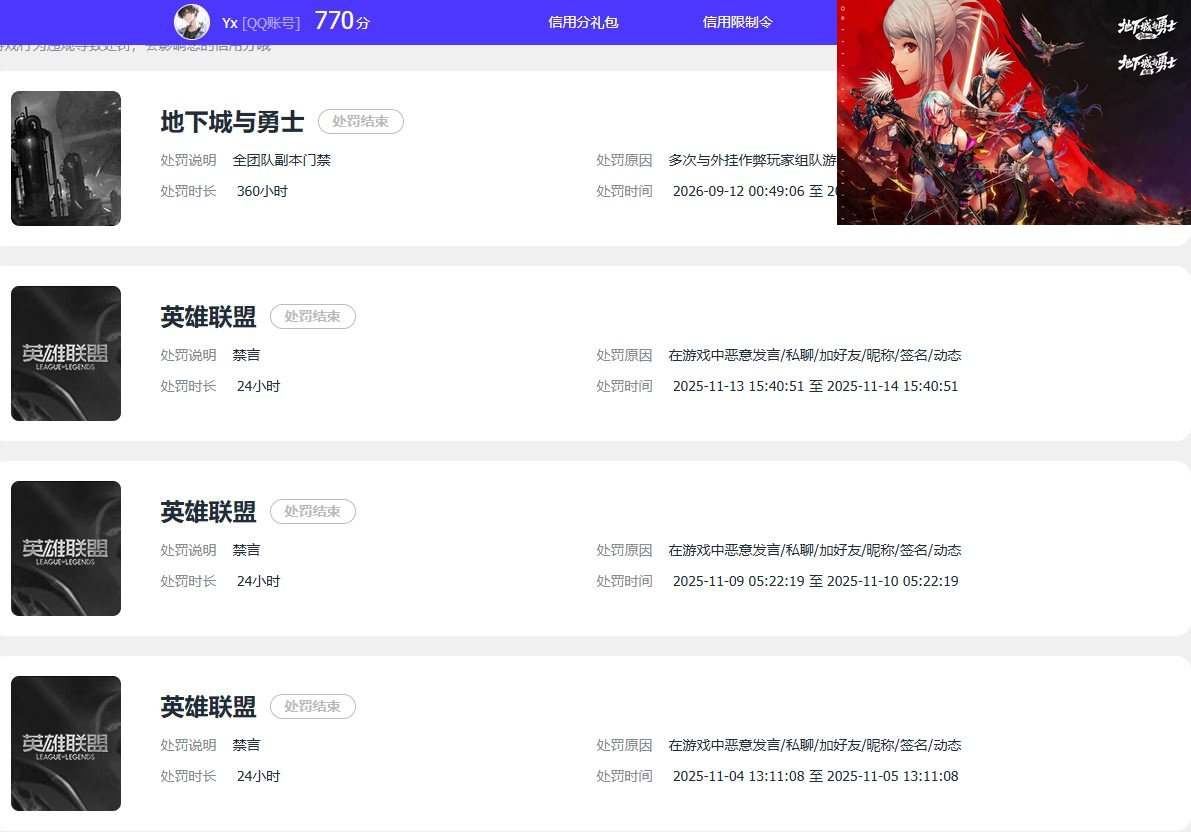Click the time range starting 2025-11-09 05:22:19
1191x832 pixels.
pyautogui.click(x=816, y=581)
